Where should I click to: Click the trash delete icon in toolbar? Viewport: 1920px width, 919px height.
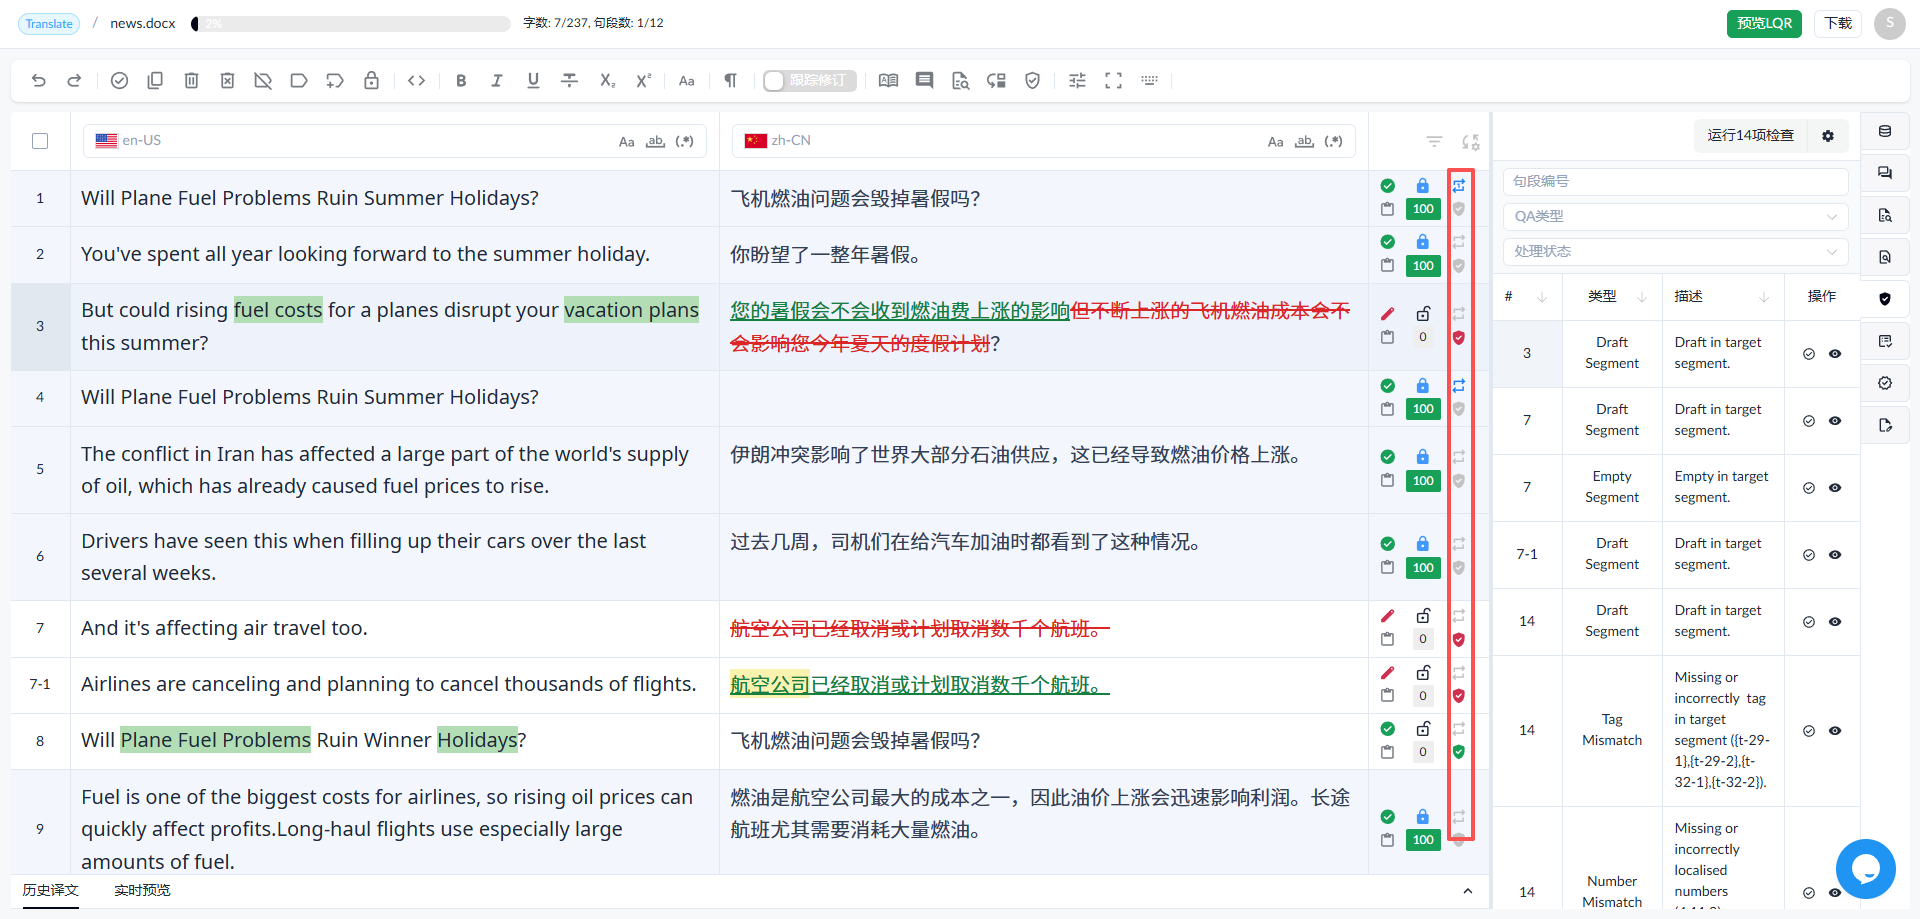pos(191,81)
